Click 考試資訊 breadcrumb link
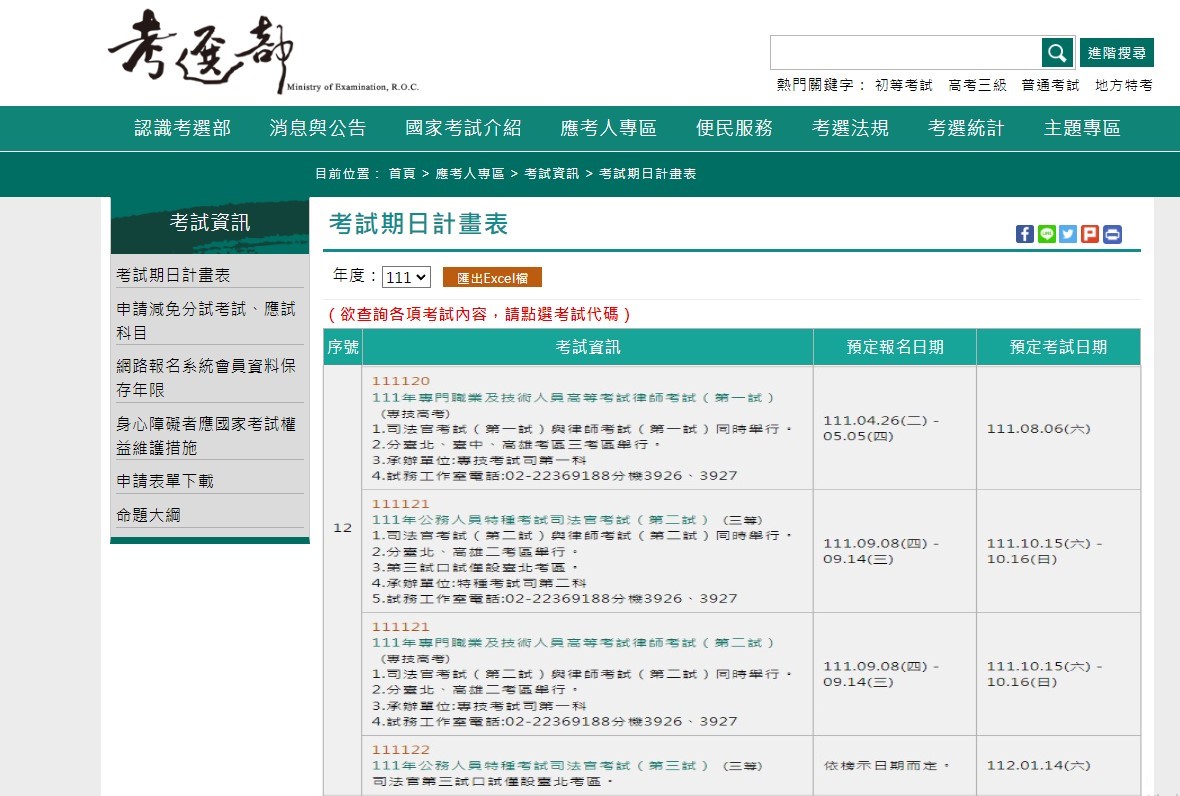This screenshot has width=1180, height=796. pos(552,174)
